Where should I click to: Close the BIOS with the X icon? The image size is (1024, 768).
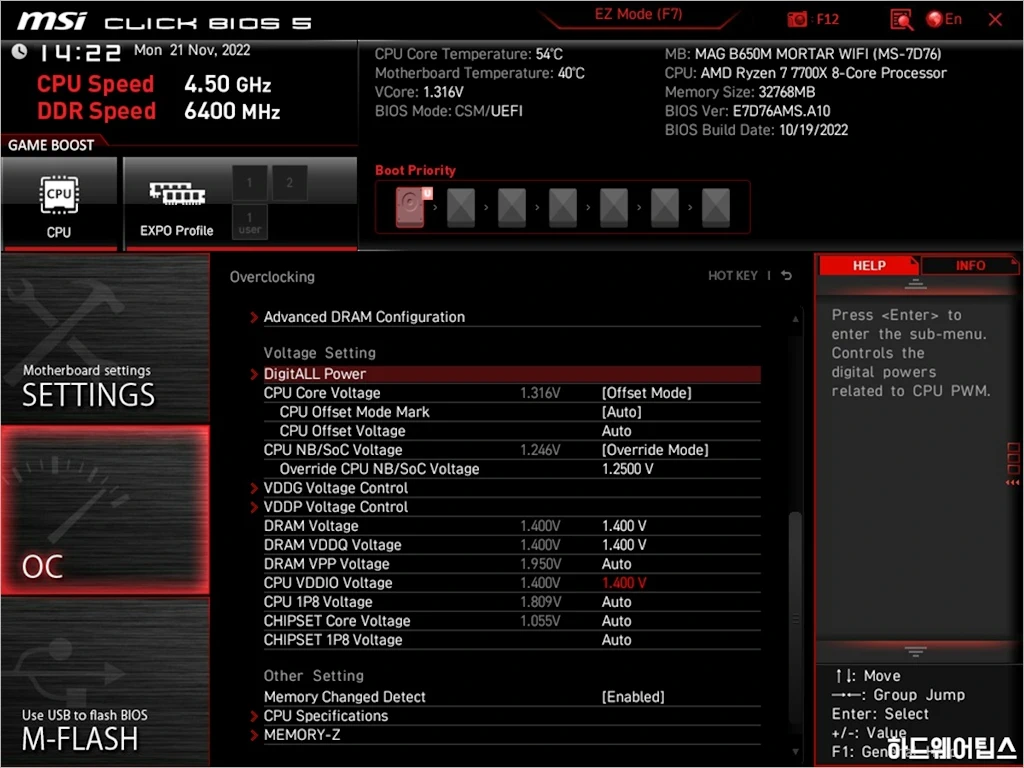point(995,20)
